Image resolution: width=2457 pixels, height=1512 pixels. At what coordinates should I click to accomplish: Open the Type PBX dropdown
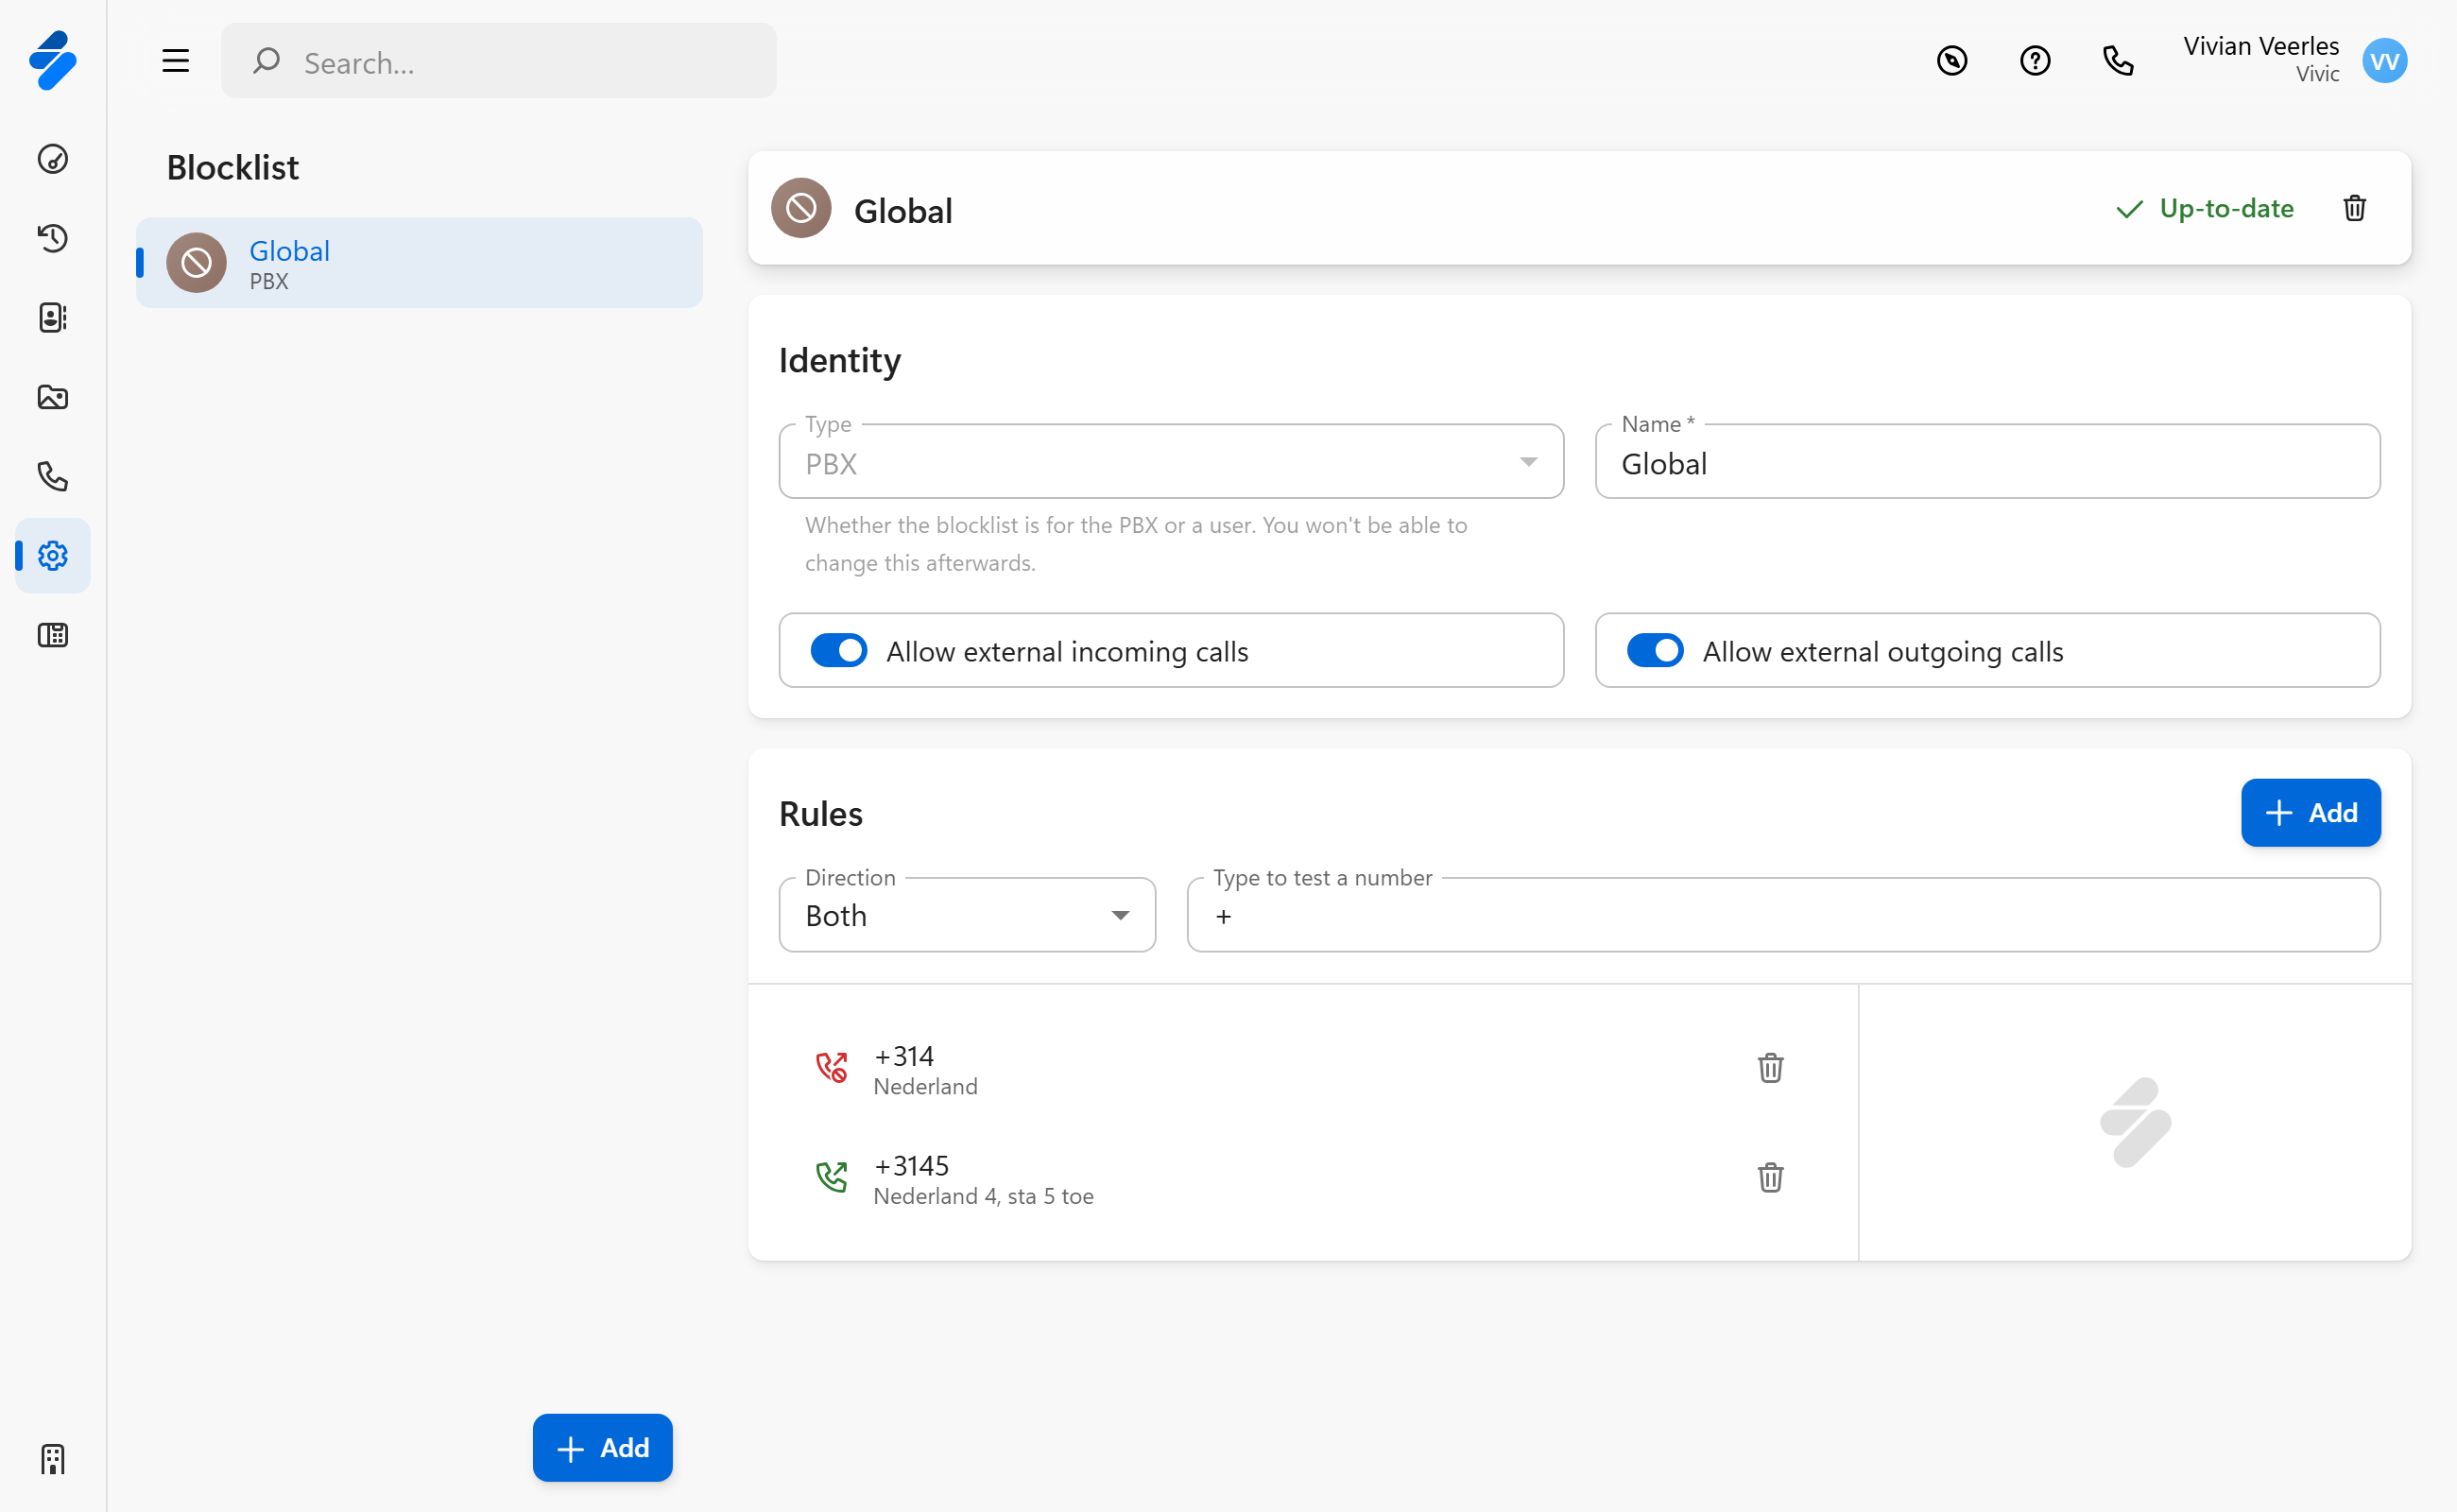pos(1170,462)
